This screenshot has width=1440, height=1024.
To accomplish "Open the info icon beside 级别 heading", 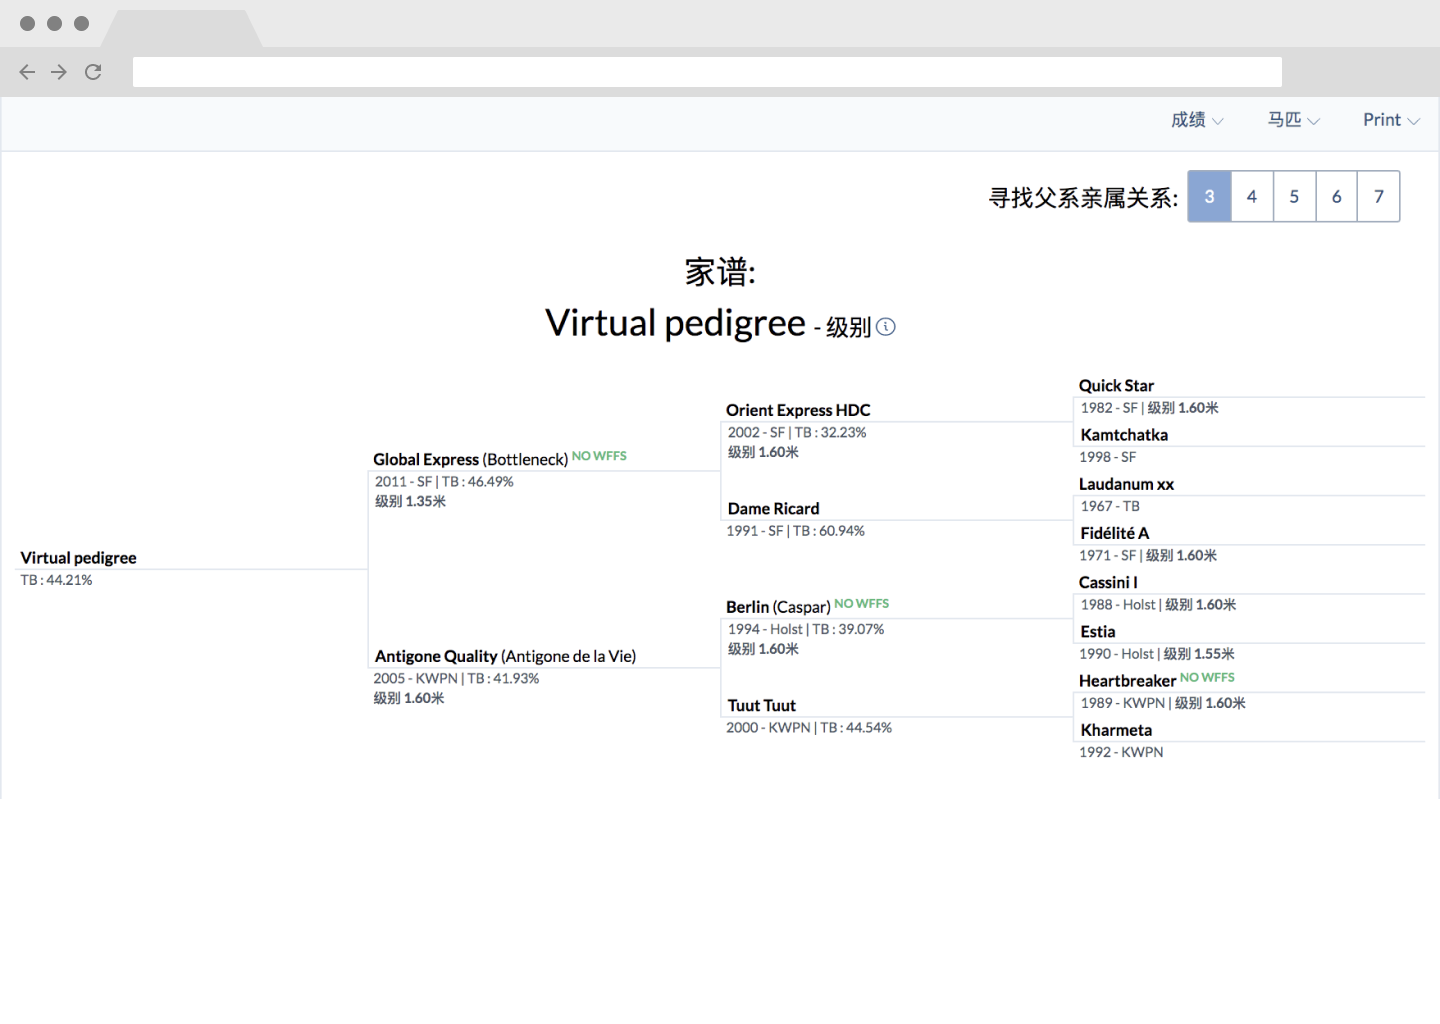I will (x=886, y=326).
